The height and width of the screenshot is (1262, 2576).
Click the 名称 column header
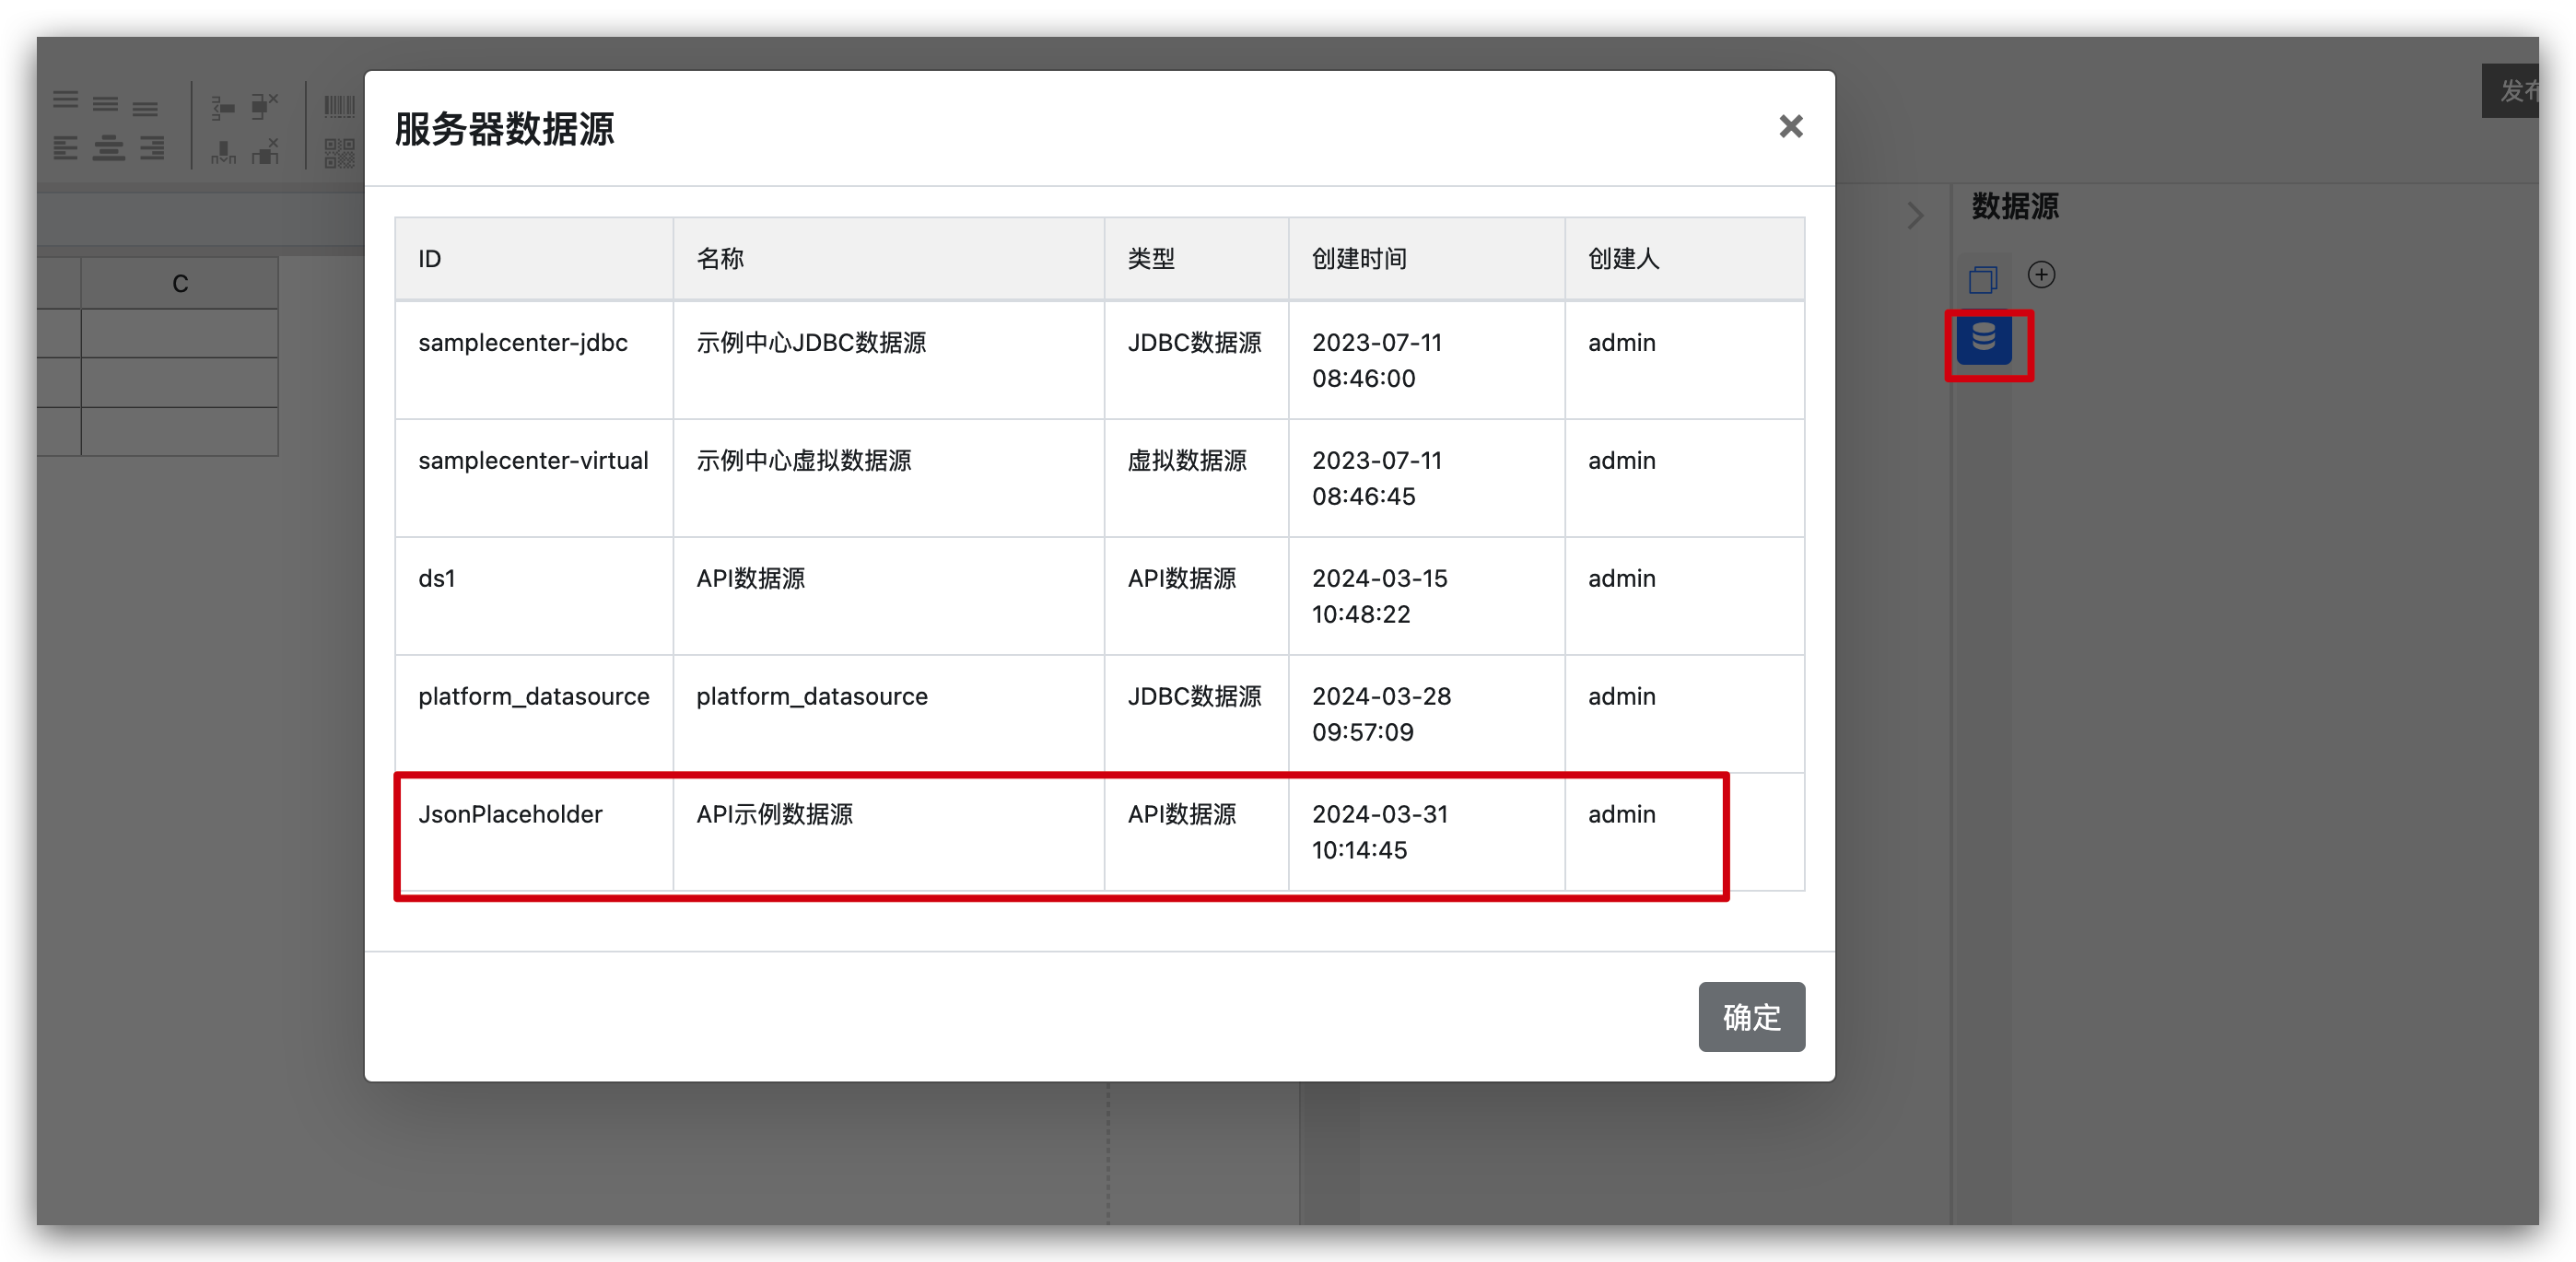(888, 258)
